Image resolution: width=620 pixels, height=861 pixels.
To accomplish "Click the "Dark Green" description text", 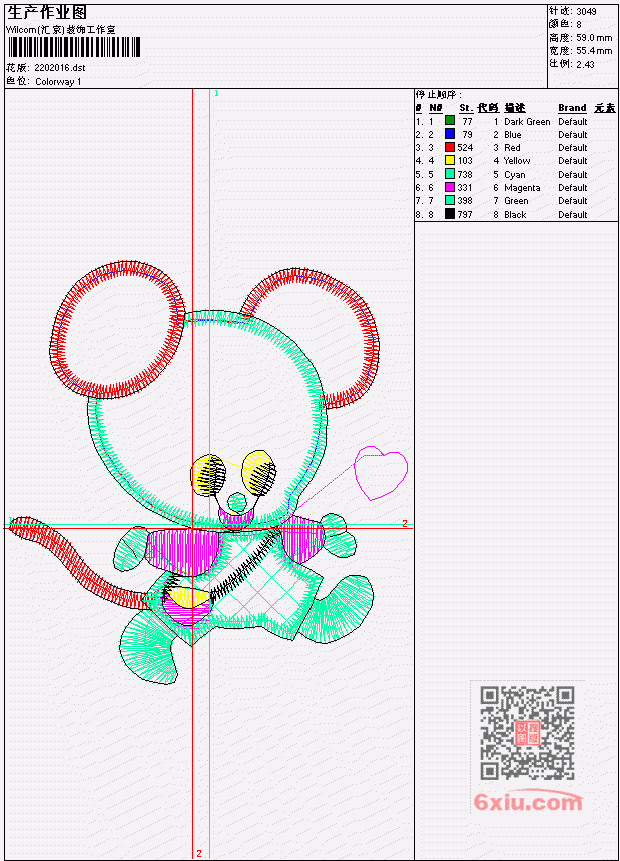I will tap(527, 121).
